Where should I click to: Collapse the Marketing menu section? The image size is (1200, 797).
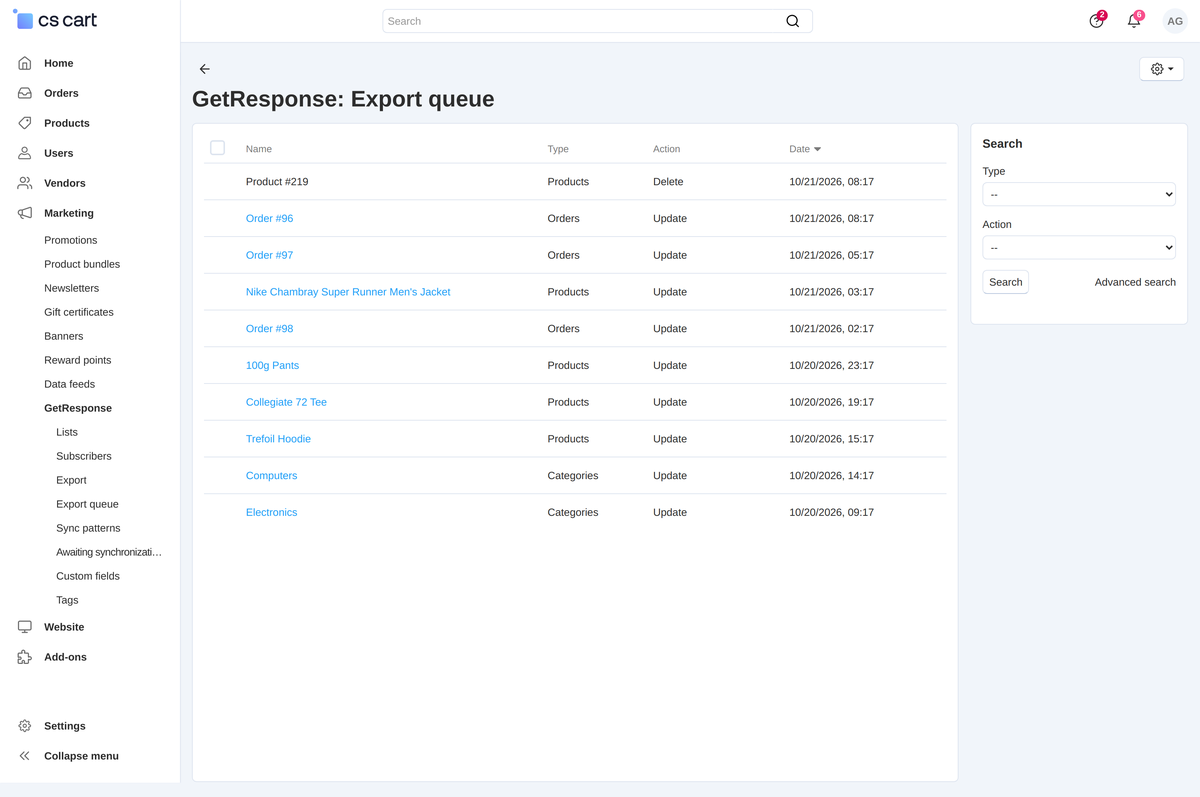point(69,213)
